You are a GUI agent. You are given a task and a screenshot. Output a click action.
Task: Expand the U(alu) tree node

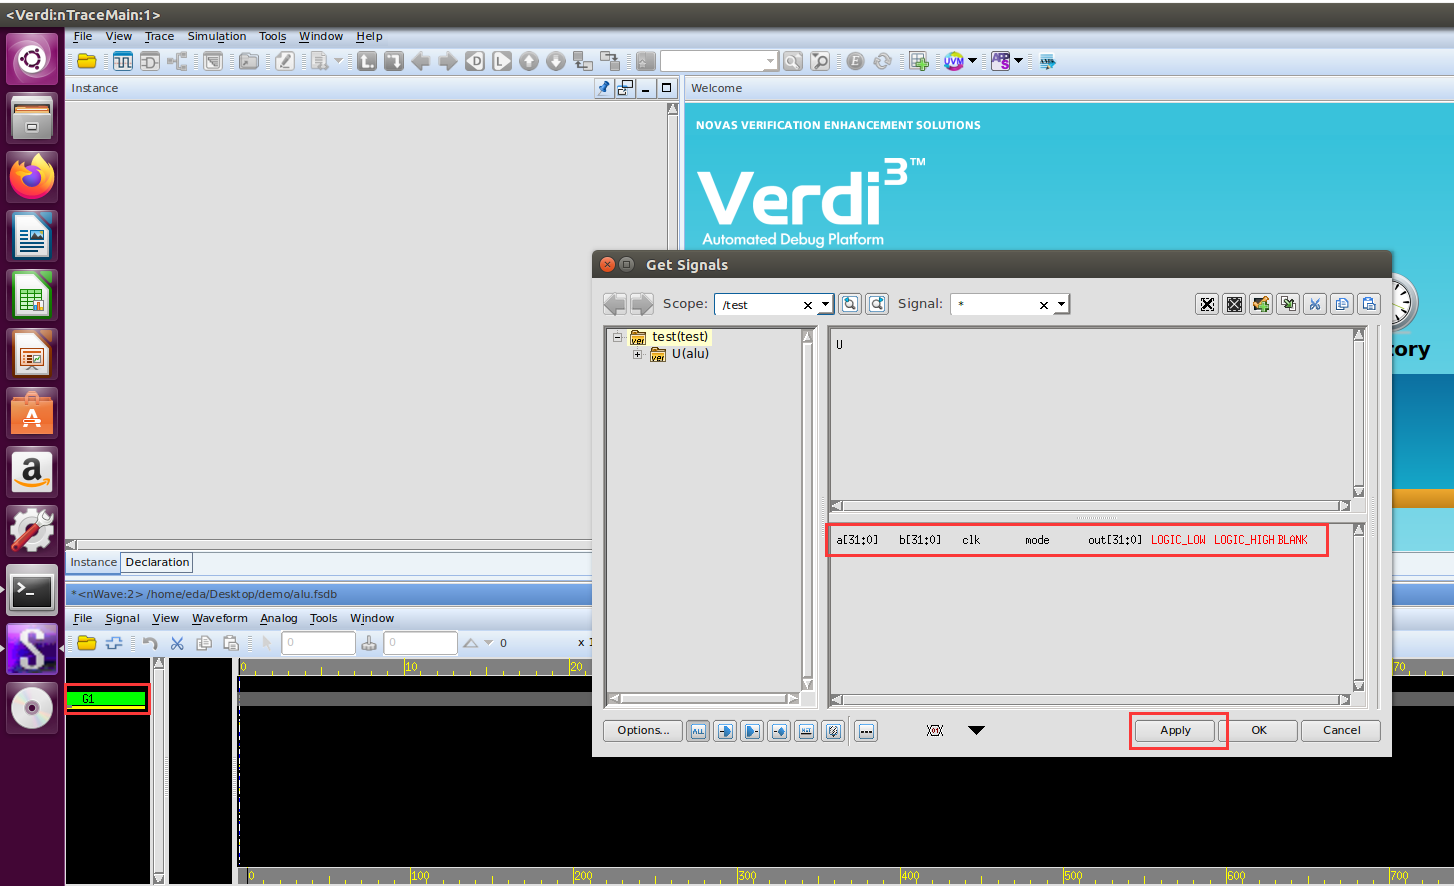point(638,353)
